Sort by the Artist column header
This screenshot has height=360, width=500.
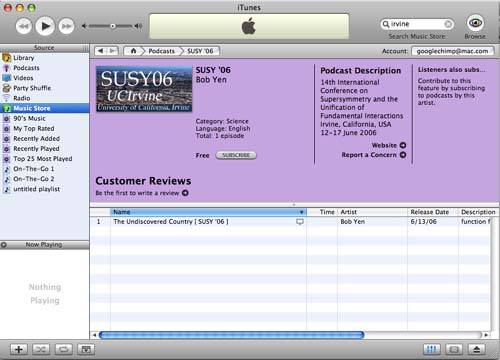[372, 212]
